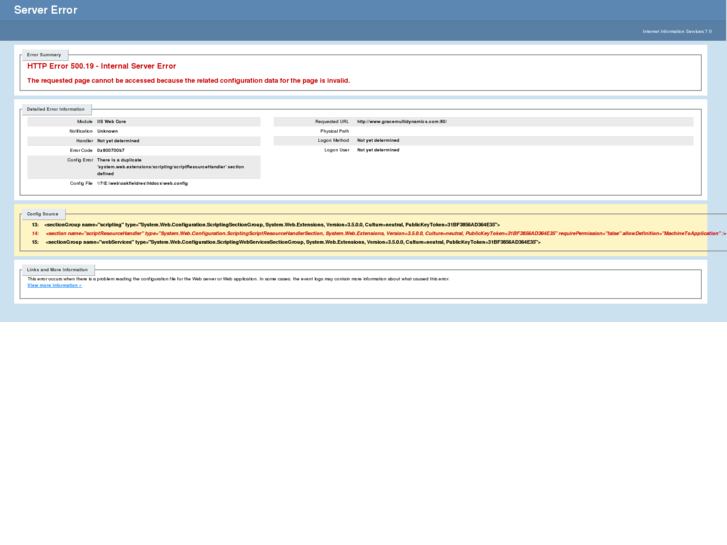This screenshot has height=545, width=727.
Task: Click the 'Module' field label
Action: 85,122
